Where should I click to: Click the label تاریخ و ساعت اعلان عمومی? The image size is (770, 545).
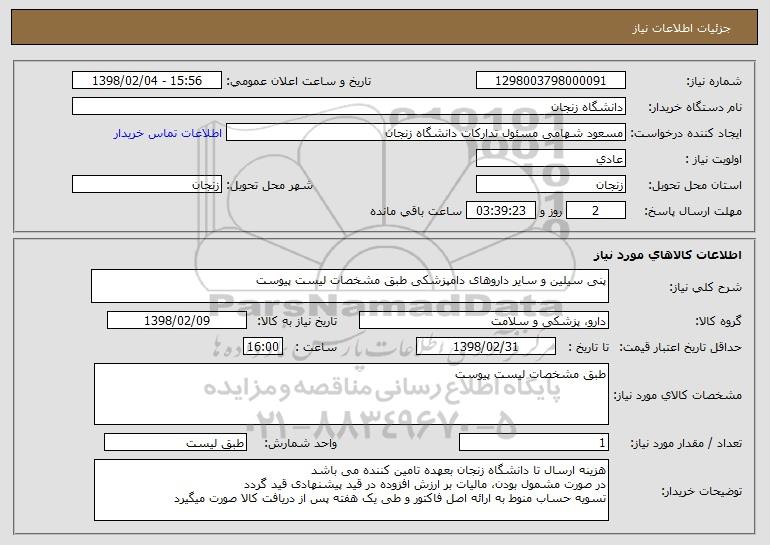299,81
